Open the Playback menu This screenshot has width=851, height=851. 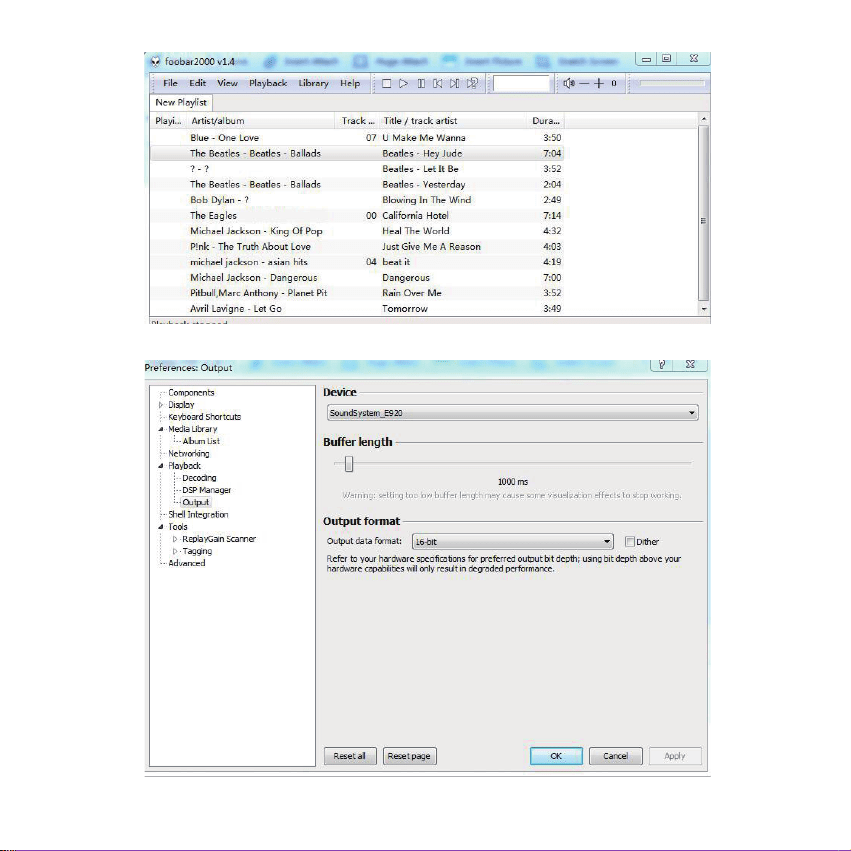[268, 83]
